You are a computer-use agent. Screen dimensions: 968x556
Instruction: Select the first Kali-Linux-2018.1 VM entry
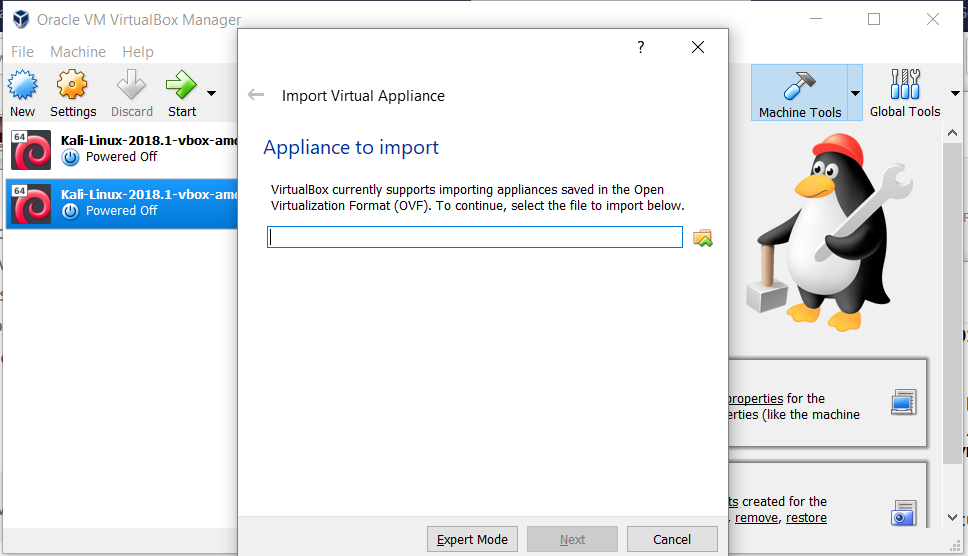122,149
